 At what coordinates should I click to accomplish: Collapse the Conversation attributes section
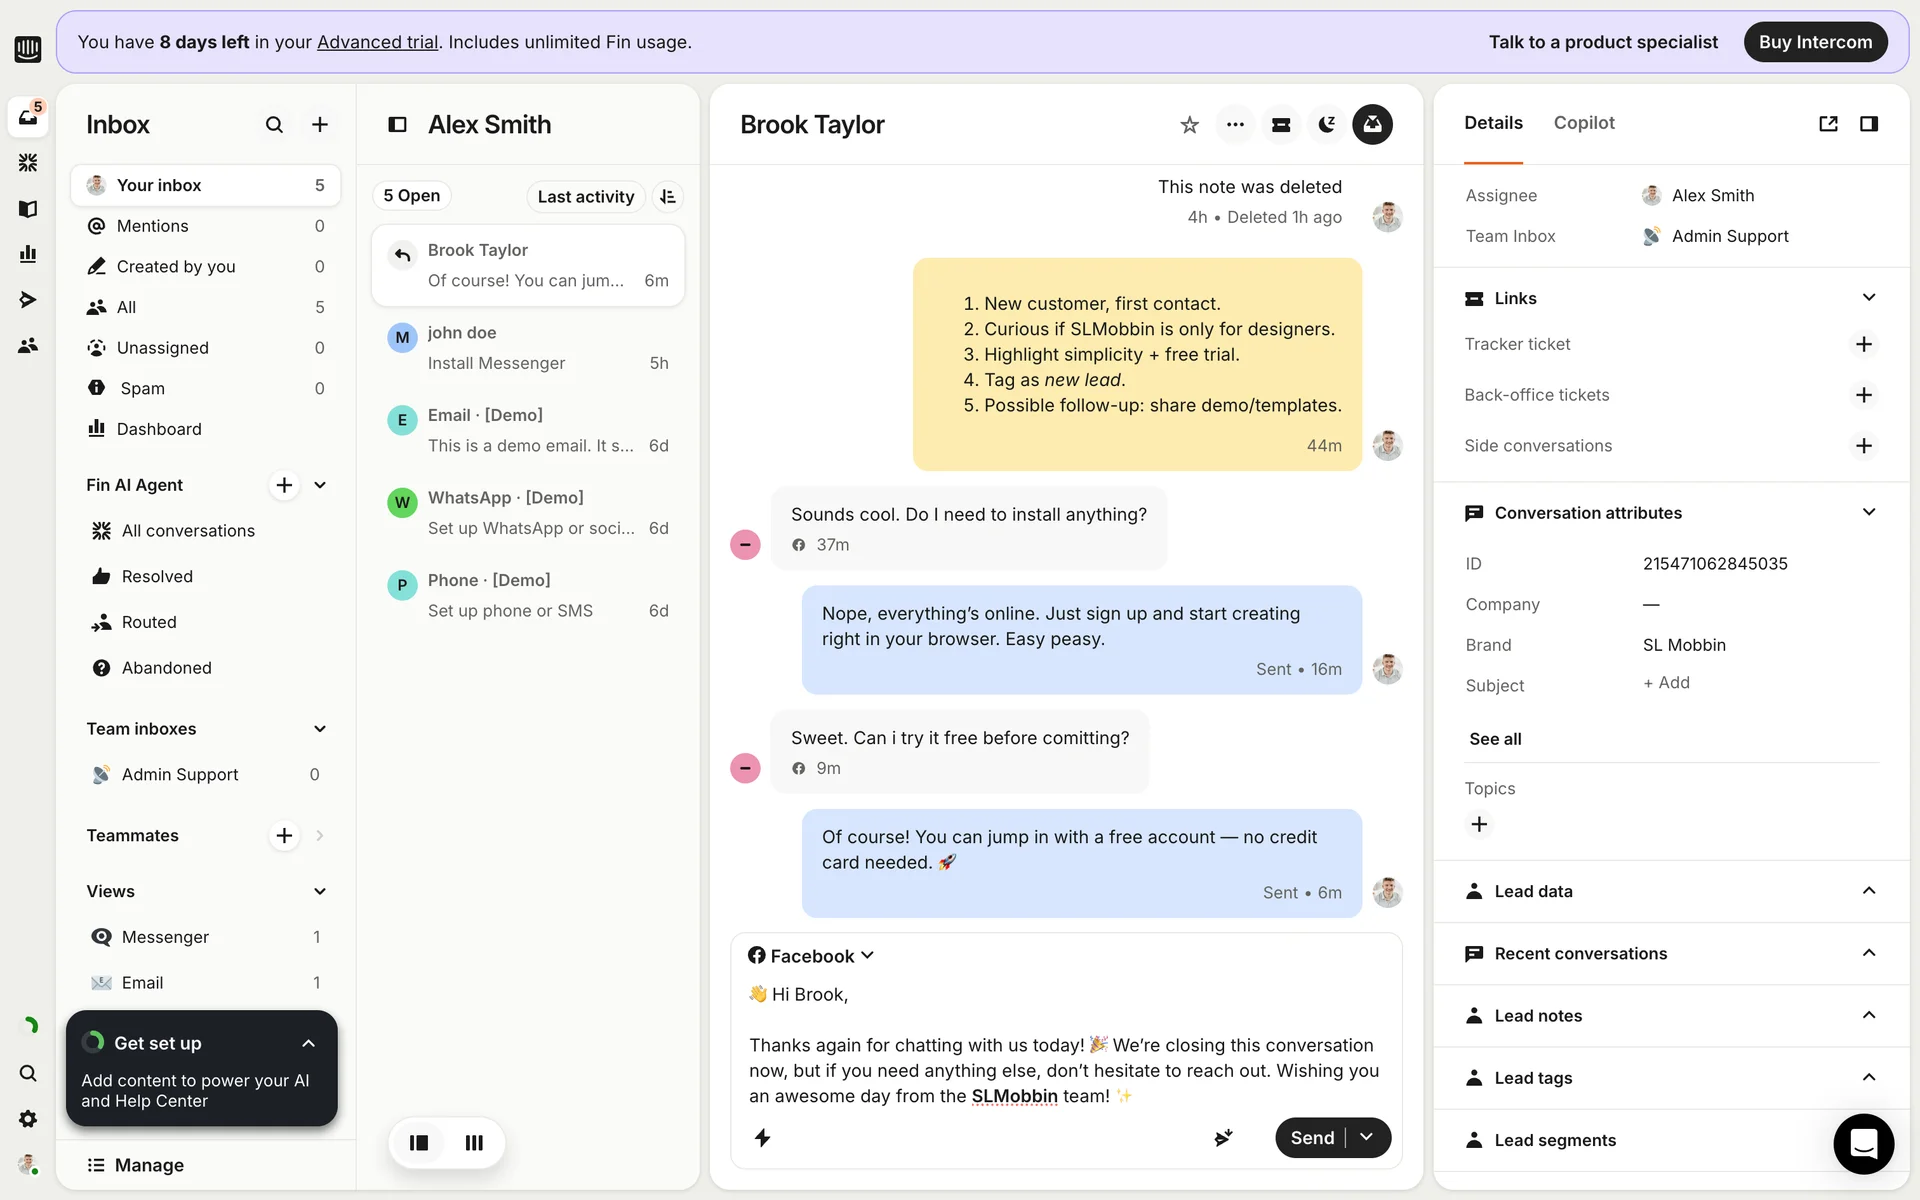[1868, 513]
